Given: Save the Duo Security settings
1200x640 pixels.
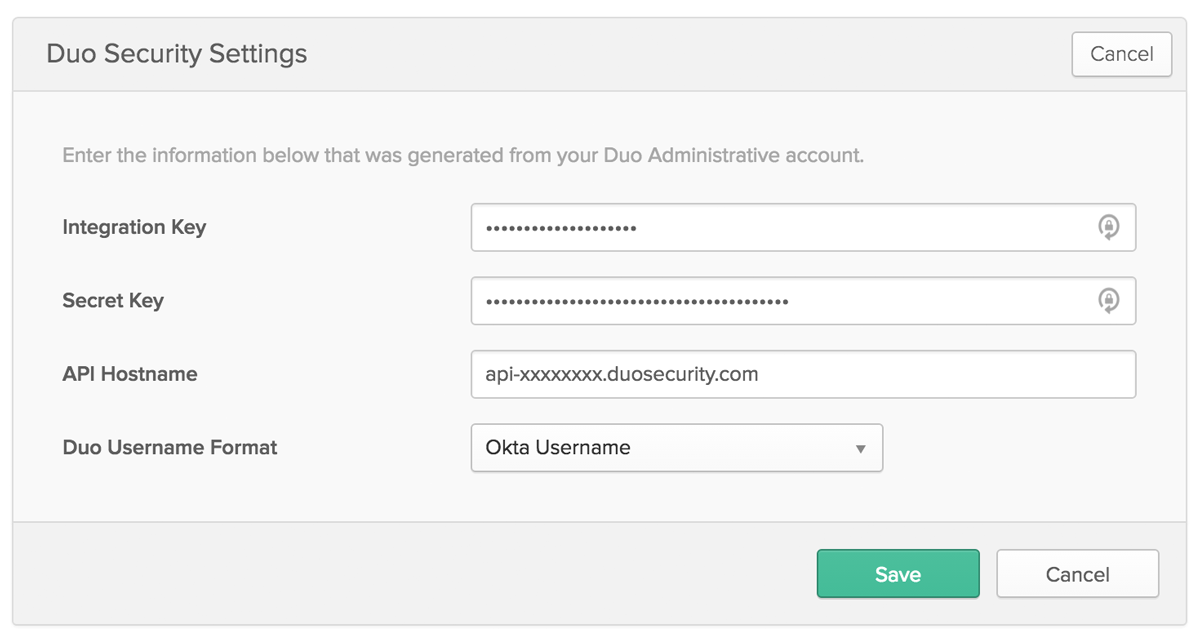Looking at the screenshot, I should [x=897, y=573].
